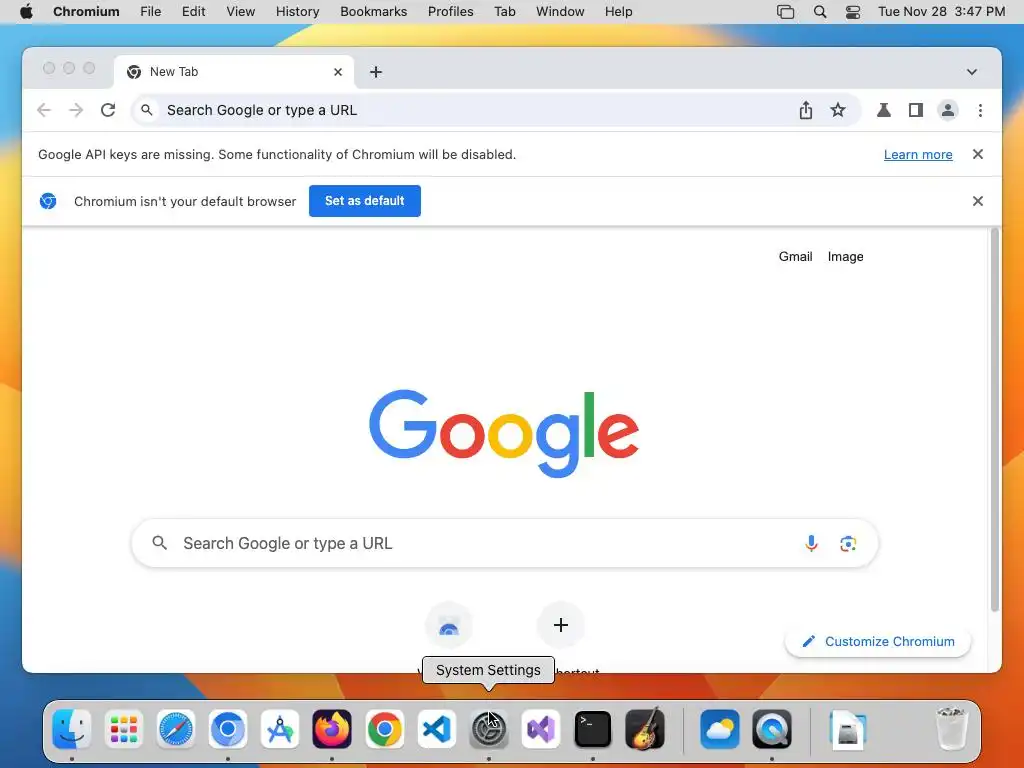Viewport: 1024px width, 768px height.
Task: Bookmark this tab with the star icon
Action: click(838, 110)
